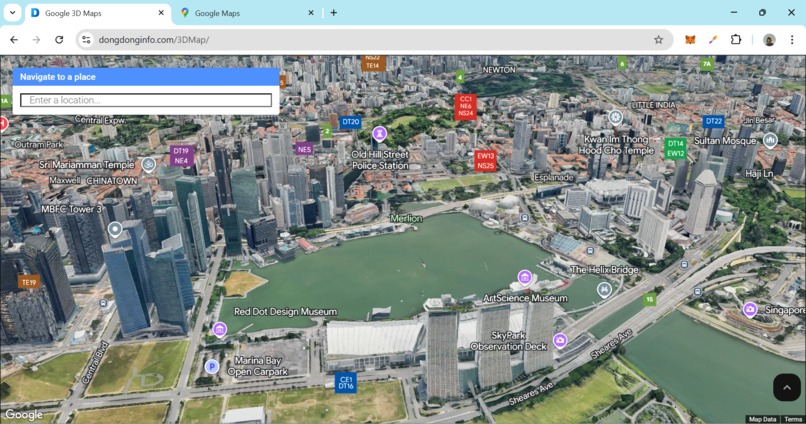Select the Singapore Flyer camera marker

click(x=750, y=309)
